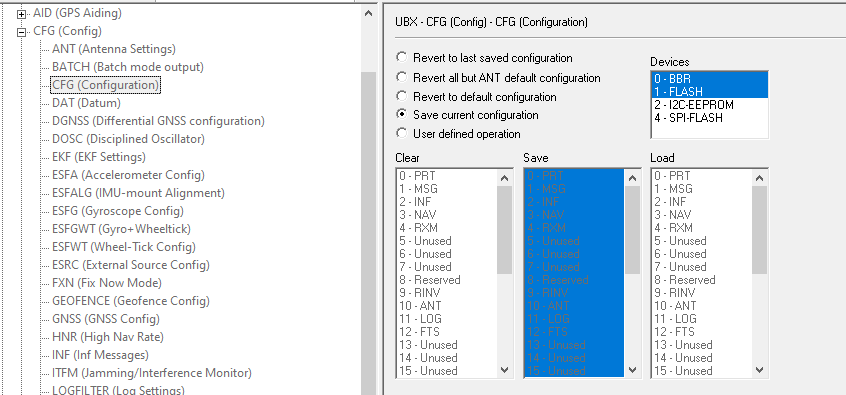Open GEOFENCE (Geofence Config) item
The width and height of the screenshot is (846, 395).
coord(131,301)
